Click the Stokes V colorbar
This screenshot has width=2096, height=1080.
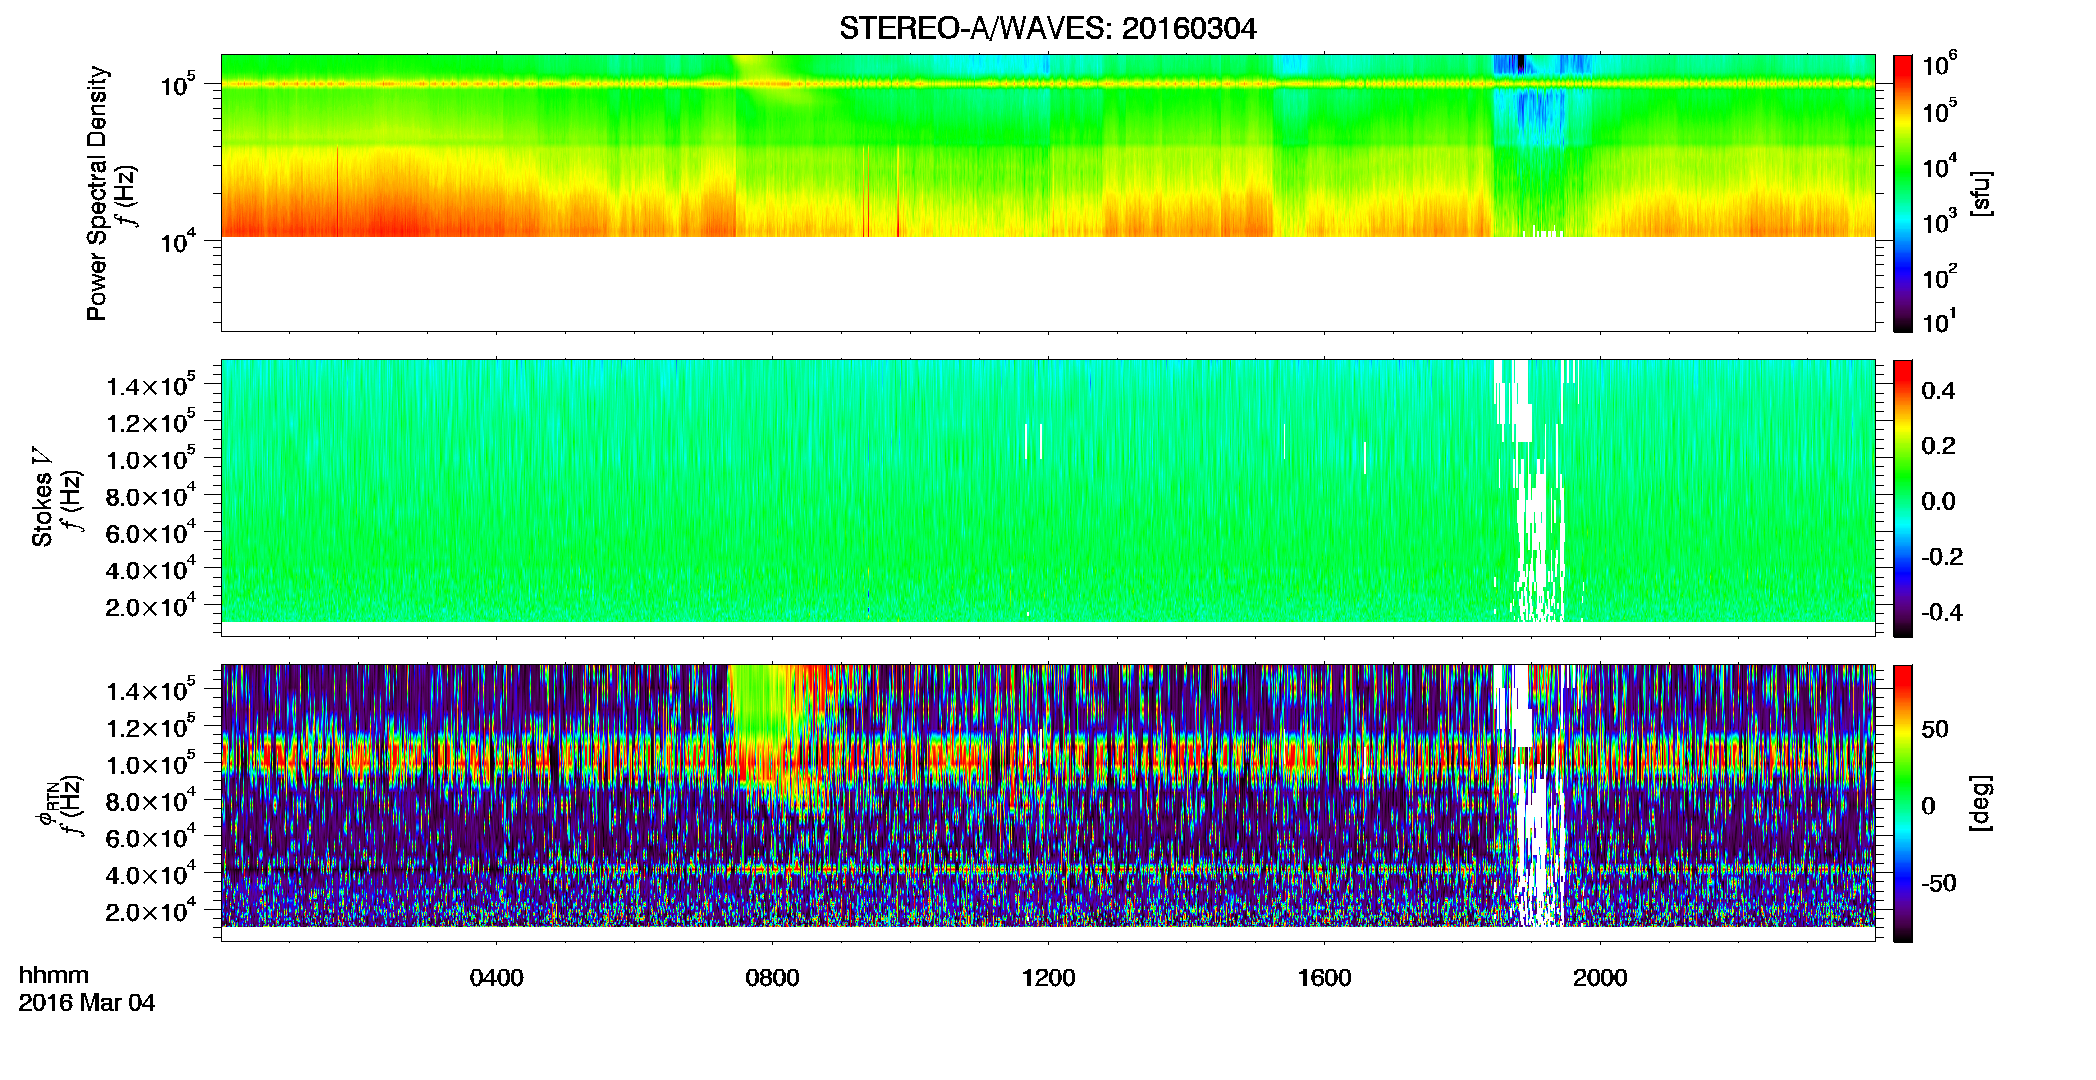[1903, 498]
